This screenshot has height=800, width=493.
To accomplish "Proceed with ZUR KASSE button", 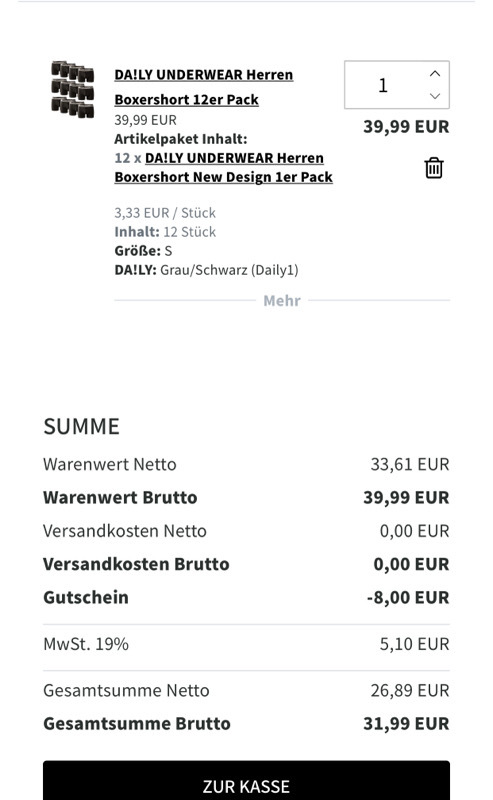I will (246, 781).
